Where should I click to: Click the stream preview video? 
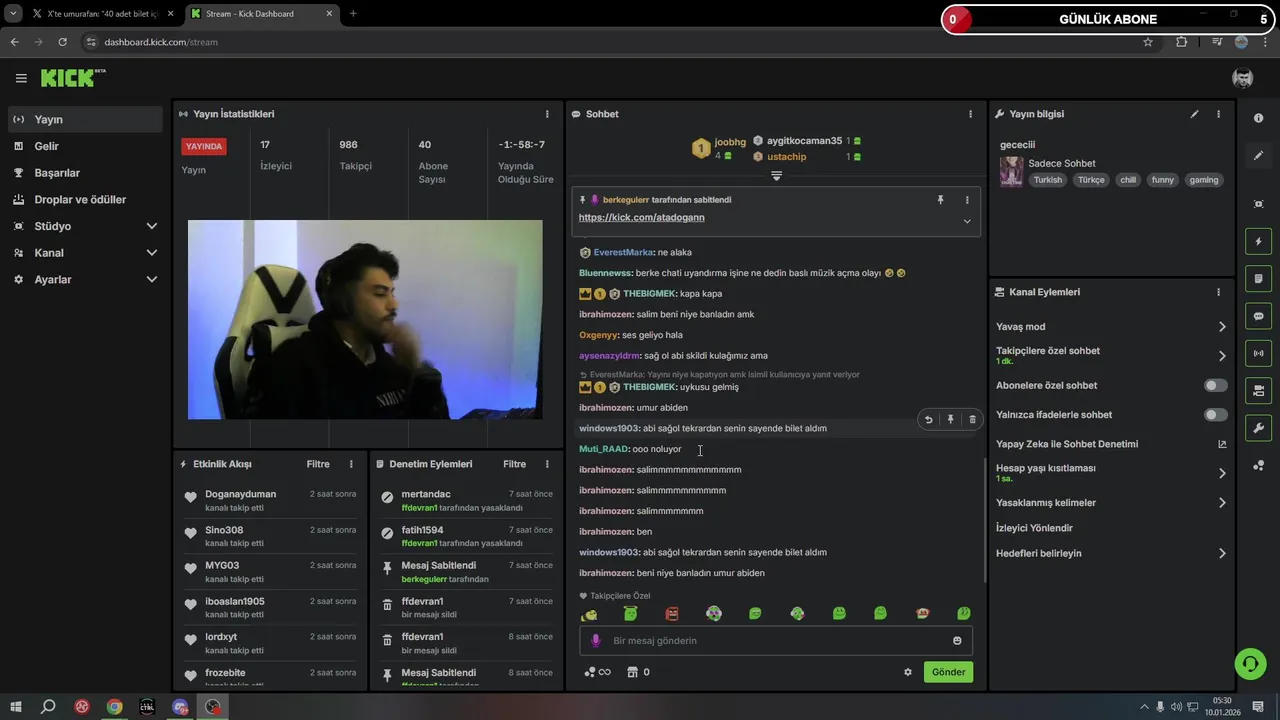[365, 320]
